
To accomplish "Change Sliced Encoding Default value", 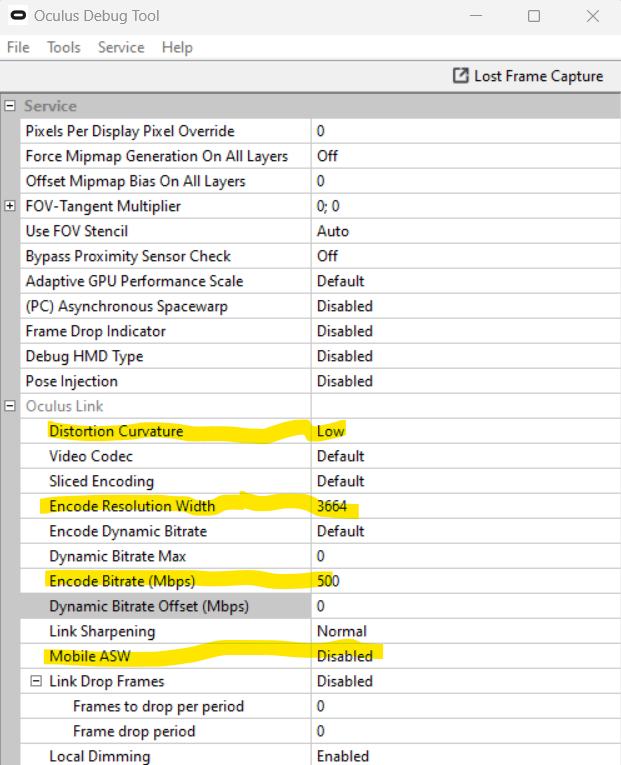I will click(x=466, y=481).
